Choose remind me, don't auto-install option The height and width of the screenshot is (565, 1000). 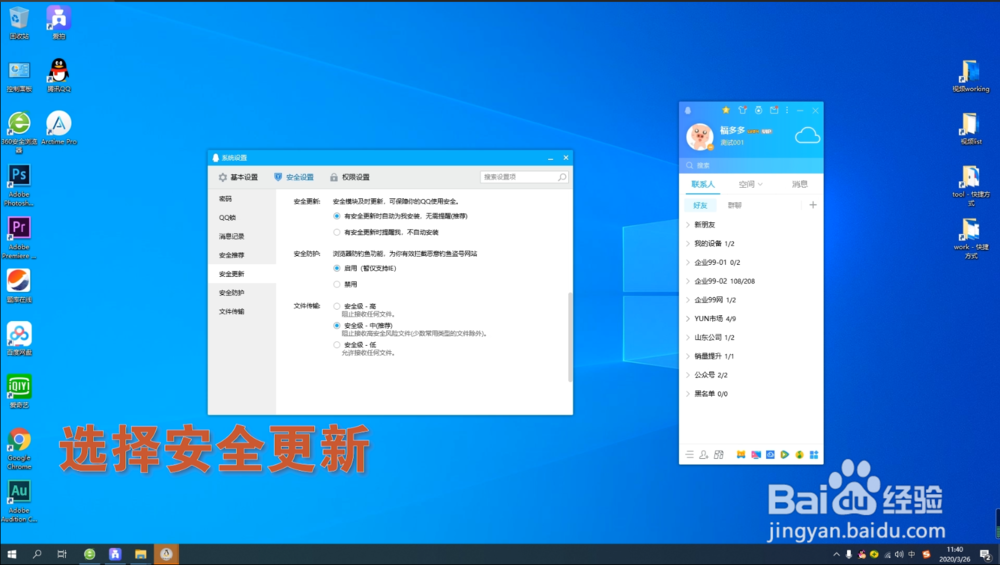[x=337, y=232]
